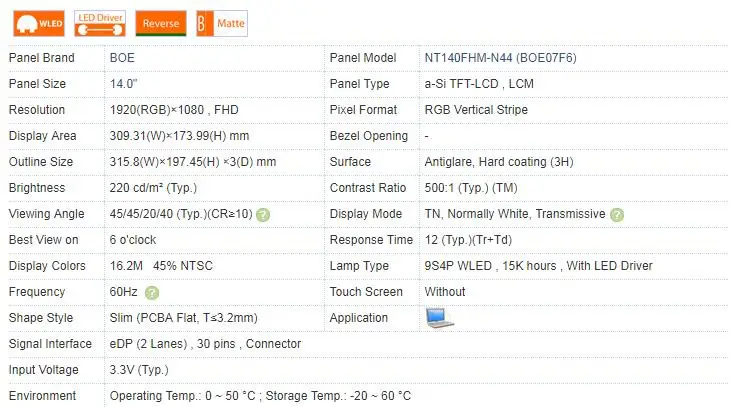Click the a-Si TFT-LCD , LCM panel type
Viewport: 735px width, 407px height.
[x=479, y=84]
